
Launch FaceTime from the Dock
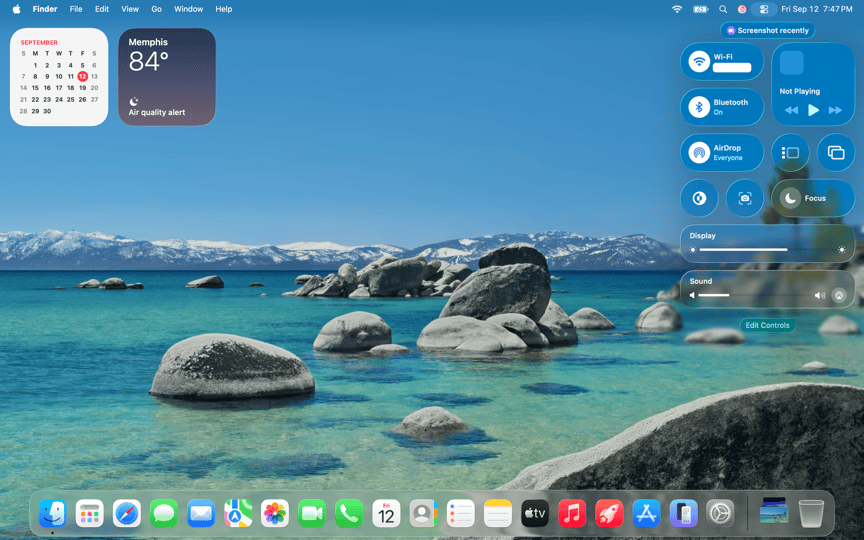tap(312, 514)
